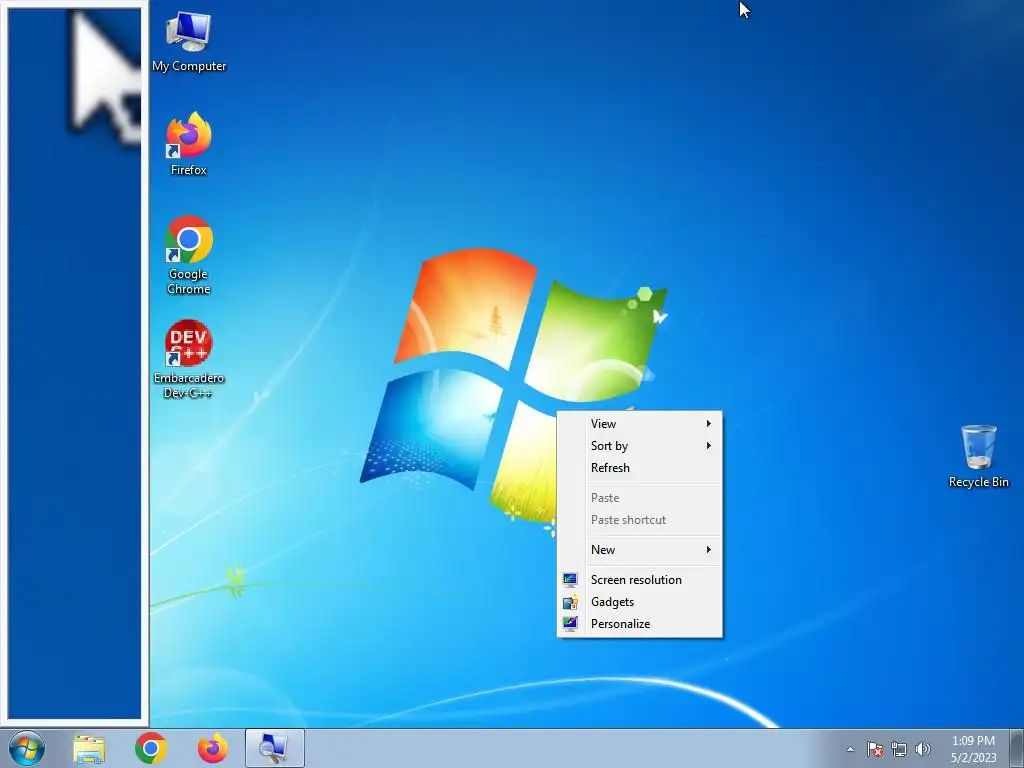Click the Magnifier taskbar button
1024x768 pixels.
pyautogui.click(x=275, y=748)
